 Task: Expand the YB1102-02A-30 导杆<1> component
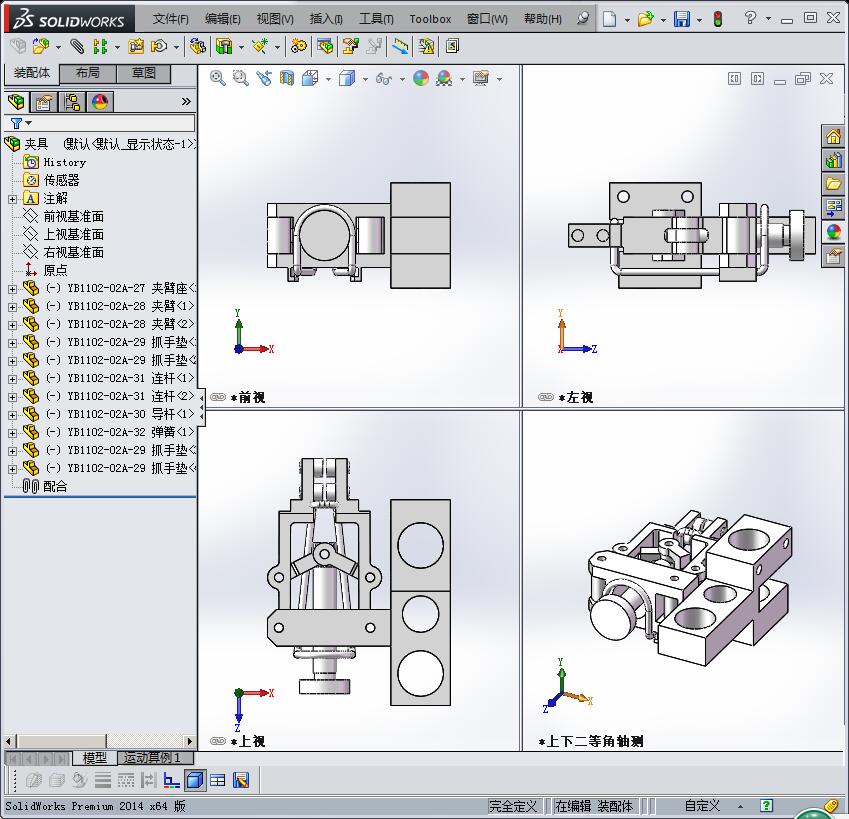tap(12, 415)
